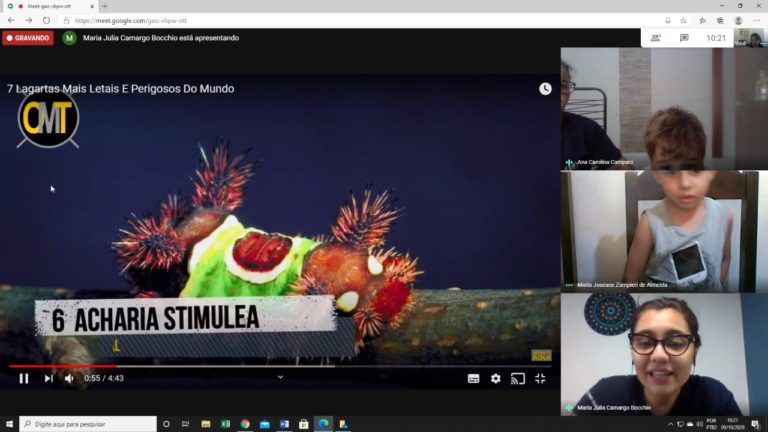This screenshot has height=432, width=768.
Task: Open YouTube player settings gear
Action: (496, 379)
